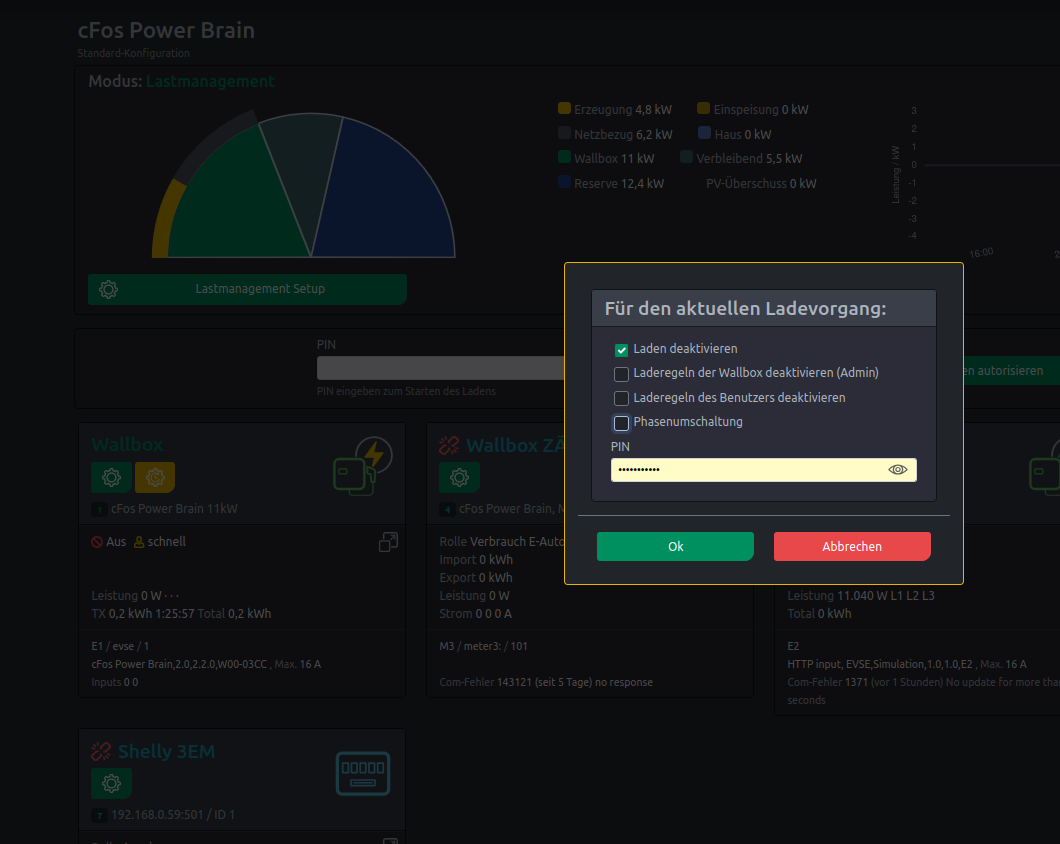Show the PIN with the eye icon
1060x844 pixels.
coord(898,470)
